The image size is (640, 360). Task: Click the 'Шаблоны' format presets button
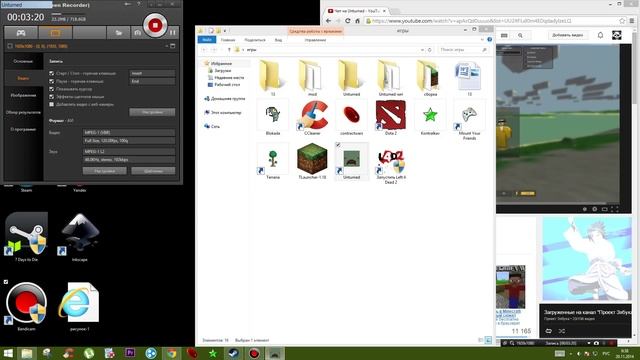click(x=153, y=171)
